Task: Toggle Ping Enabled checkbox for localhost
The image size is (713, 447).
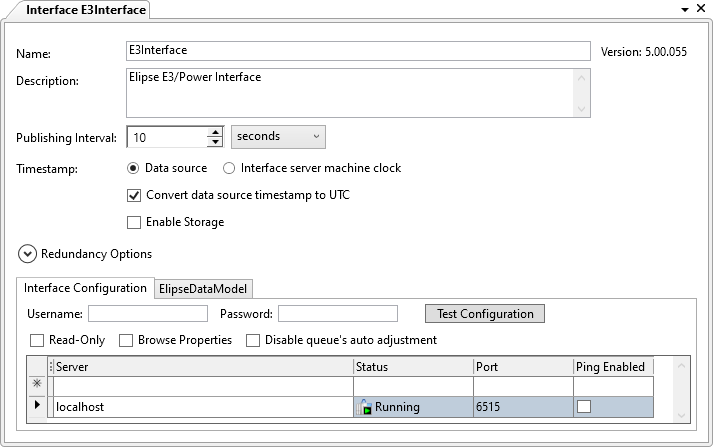Action: tap(584, 407)
